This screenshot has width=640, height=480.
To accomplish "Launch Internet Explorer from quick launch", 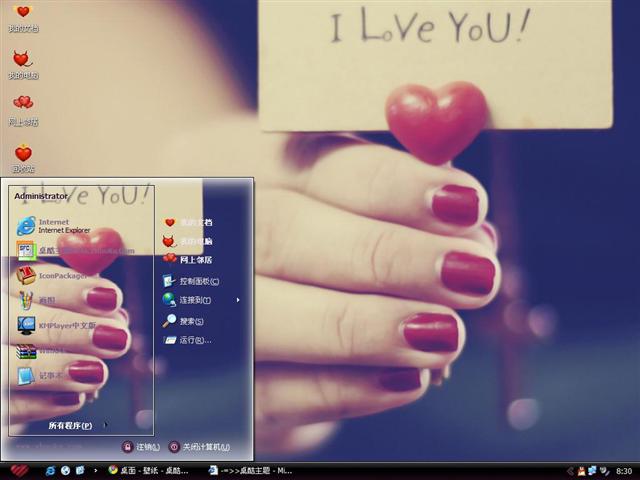I will (x=50, y=471).
